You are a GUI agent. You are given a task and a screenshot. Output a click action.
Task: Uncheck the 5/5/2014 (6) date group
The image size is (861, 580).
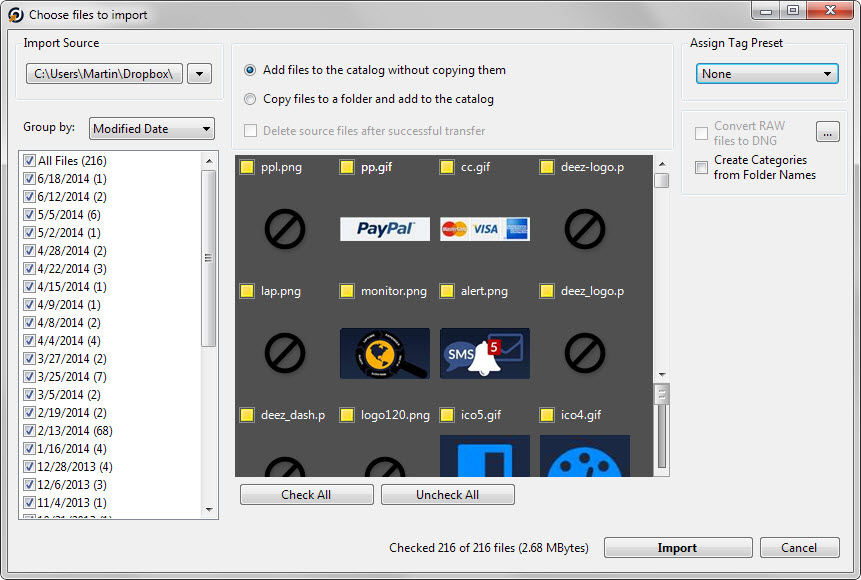(x=29, y=215)
